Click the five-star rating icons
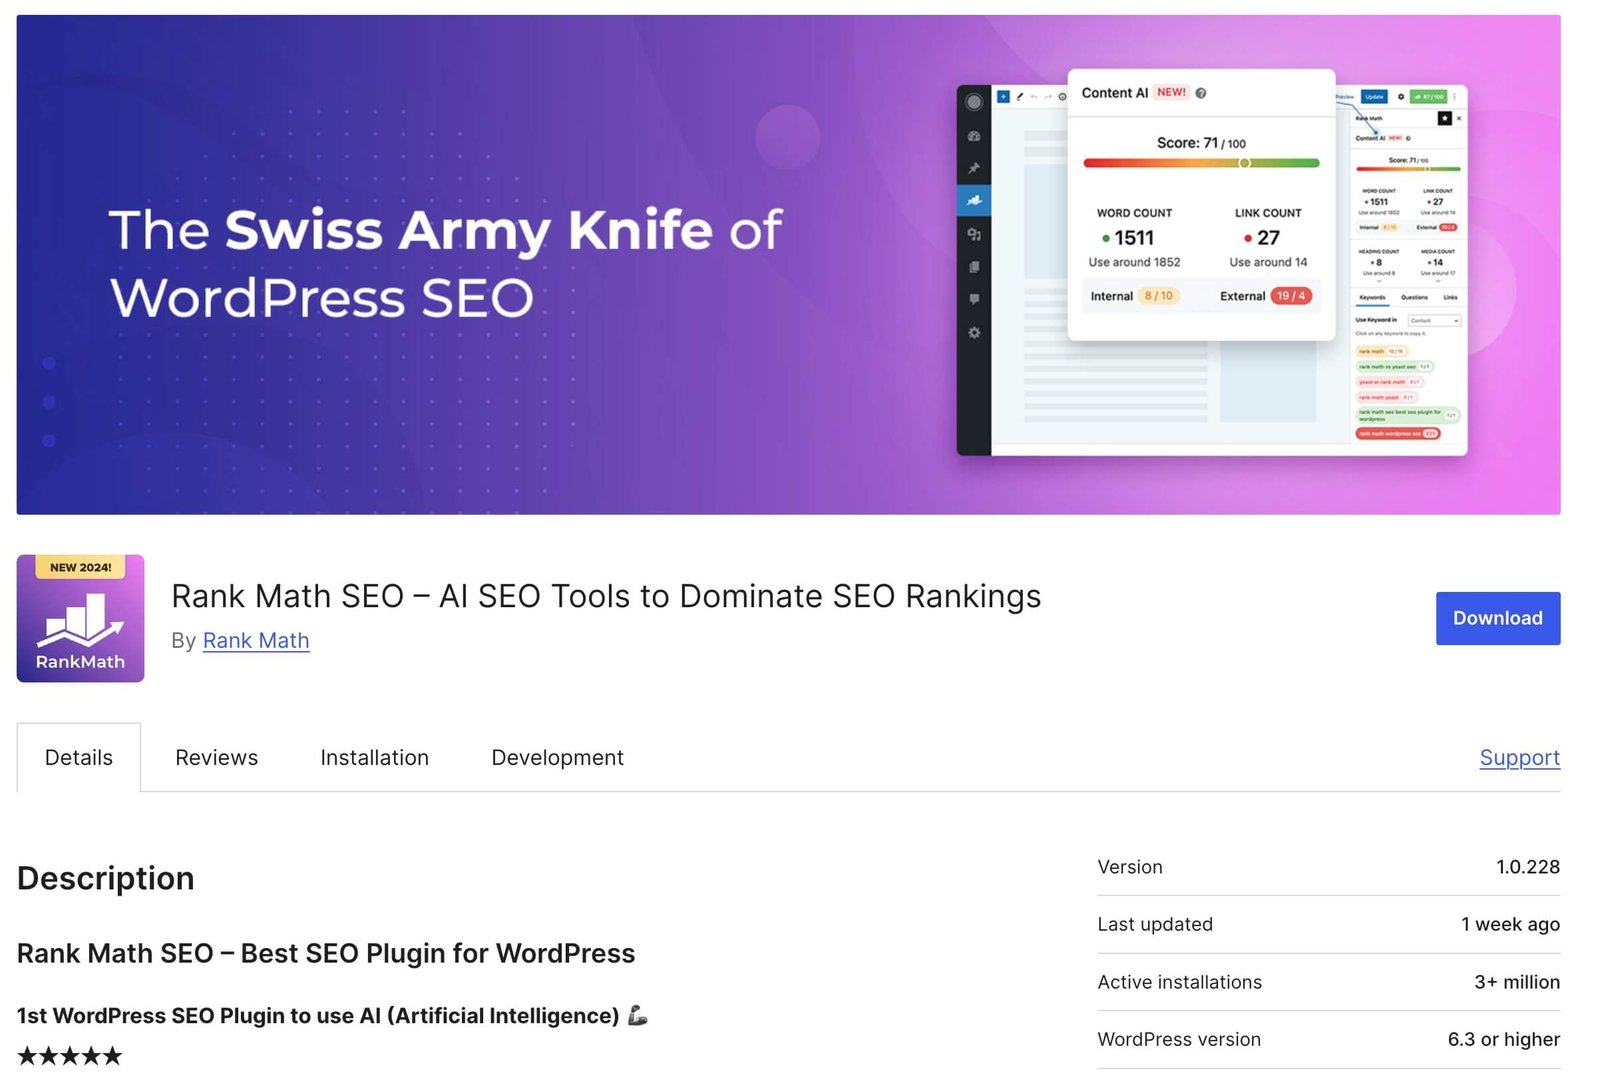The height and width of the screenshot is (1080, 1600). pos(70,1055)
